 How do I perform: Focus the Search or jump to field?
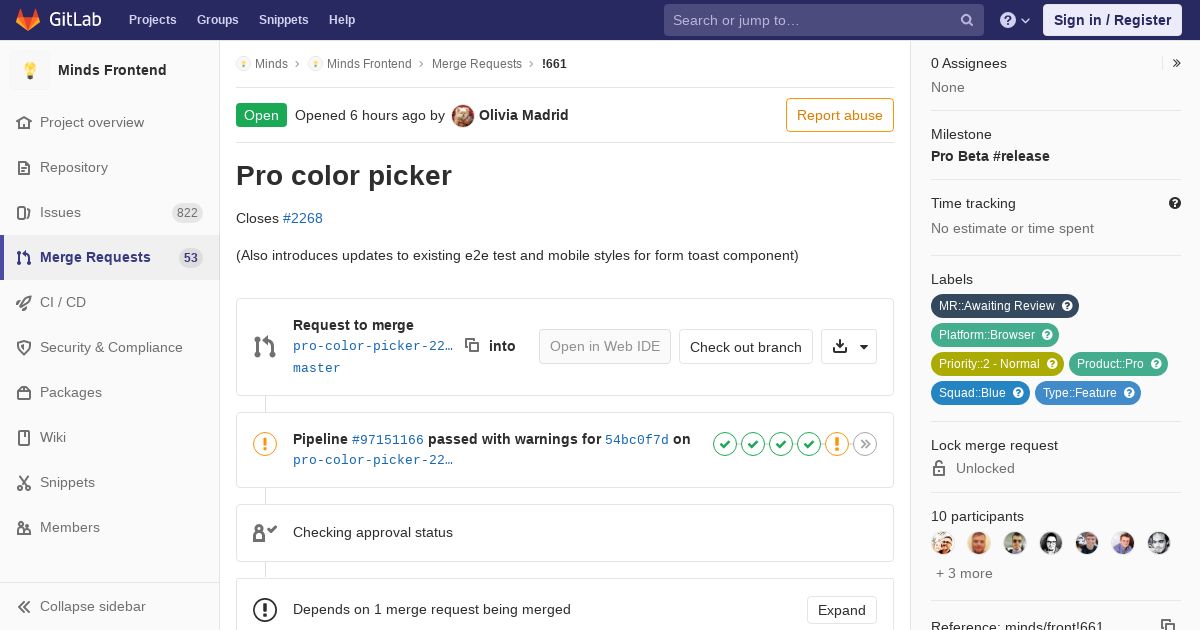[x=812, y=20]
